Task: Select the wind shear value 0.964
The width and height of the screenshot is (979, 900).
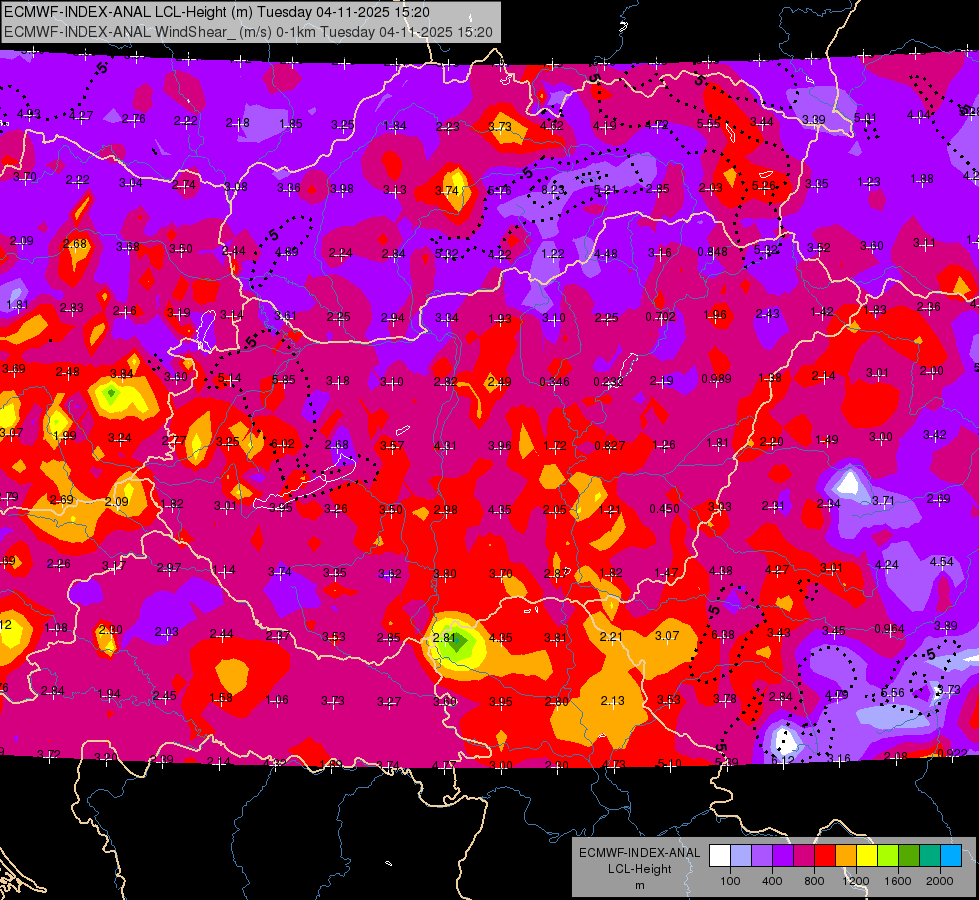Action: coord(889,628)
